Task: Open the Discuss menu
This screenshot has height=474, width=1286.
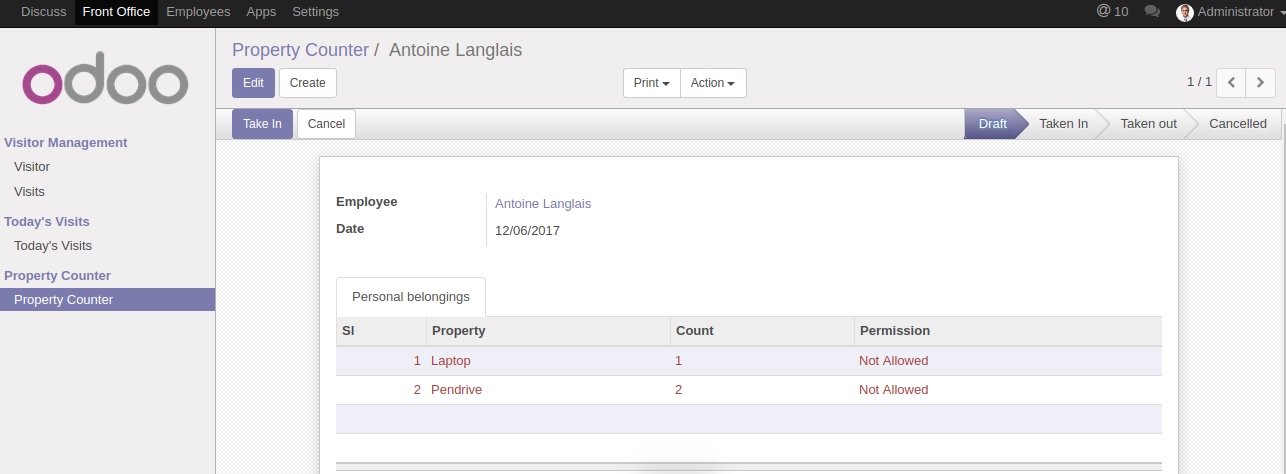Action: [43, 12]
